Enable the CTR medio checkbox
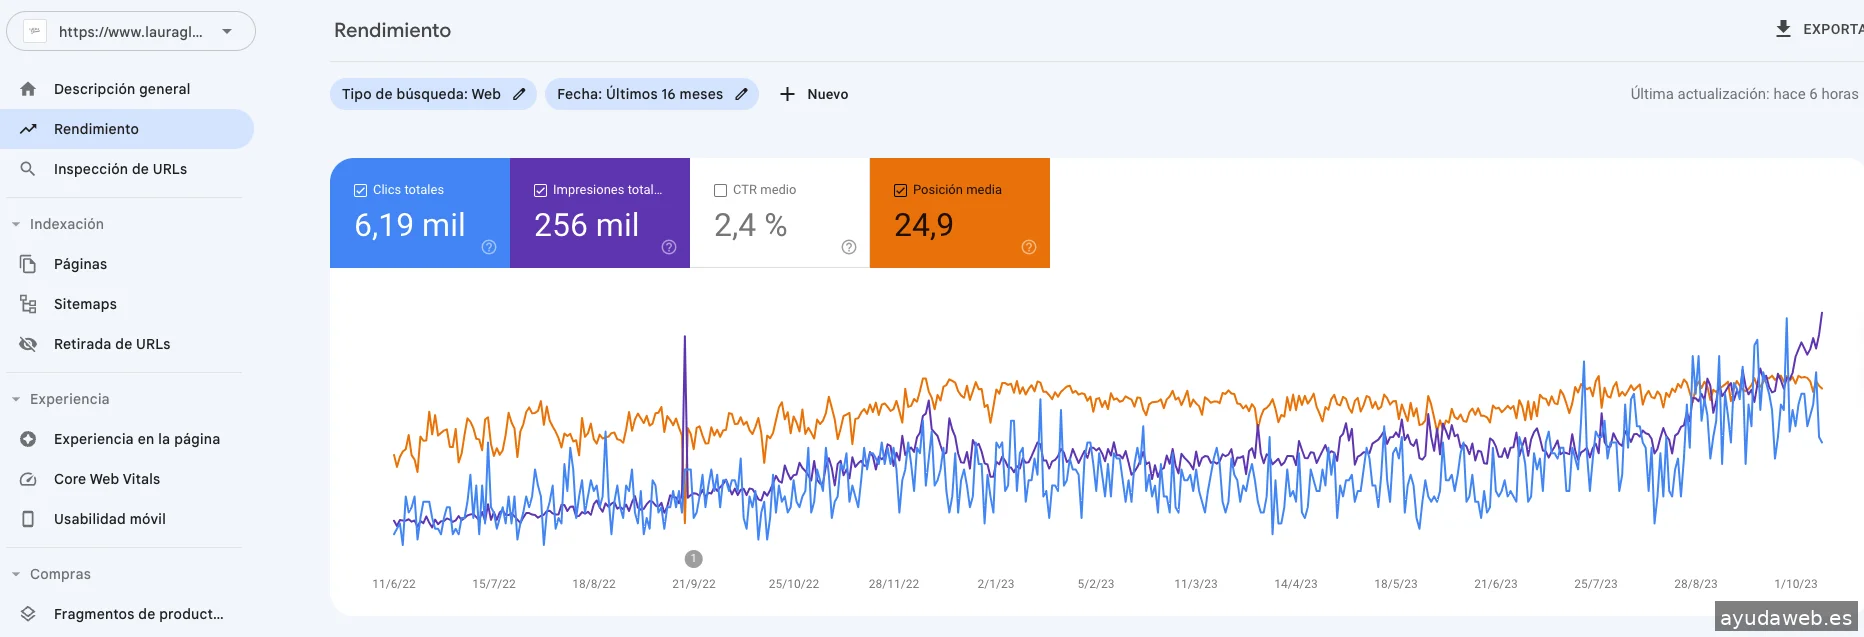1864x637 pixels. [x=720, y=190]
